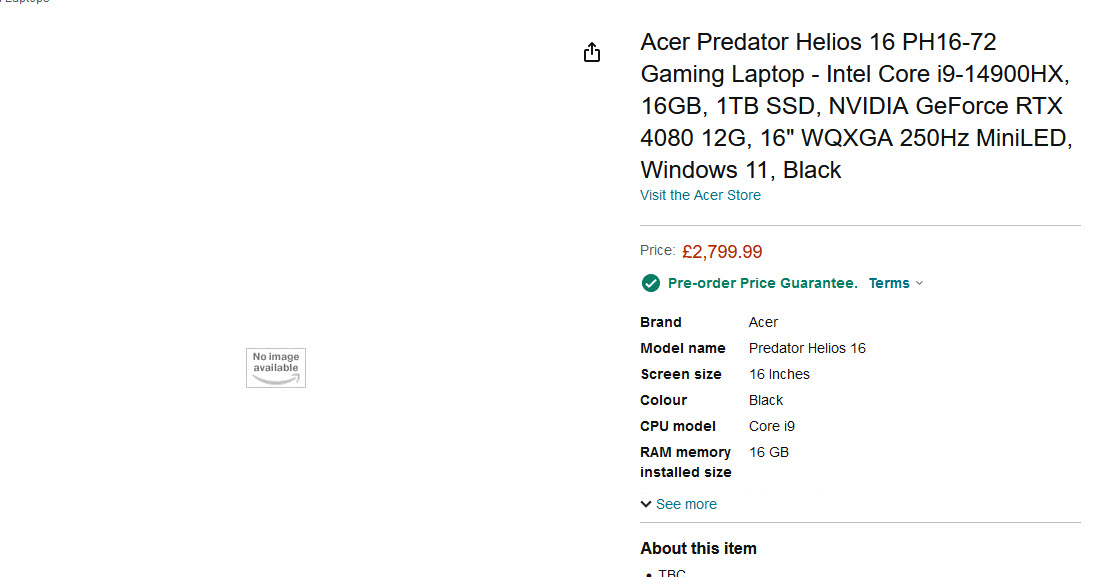
Task: Click the green Pre-order Price Guarantee checkmark icon
Action: click(650, 283)
